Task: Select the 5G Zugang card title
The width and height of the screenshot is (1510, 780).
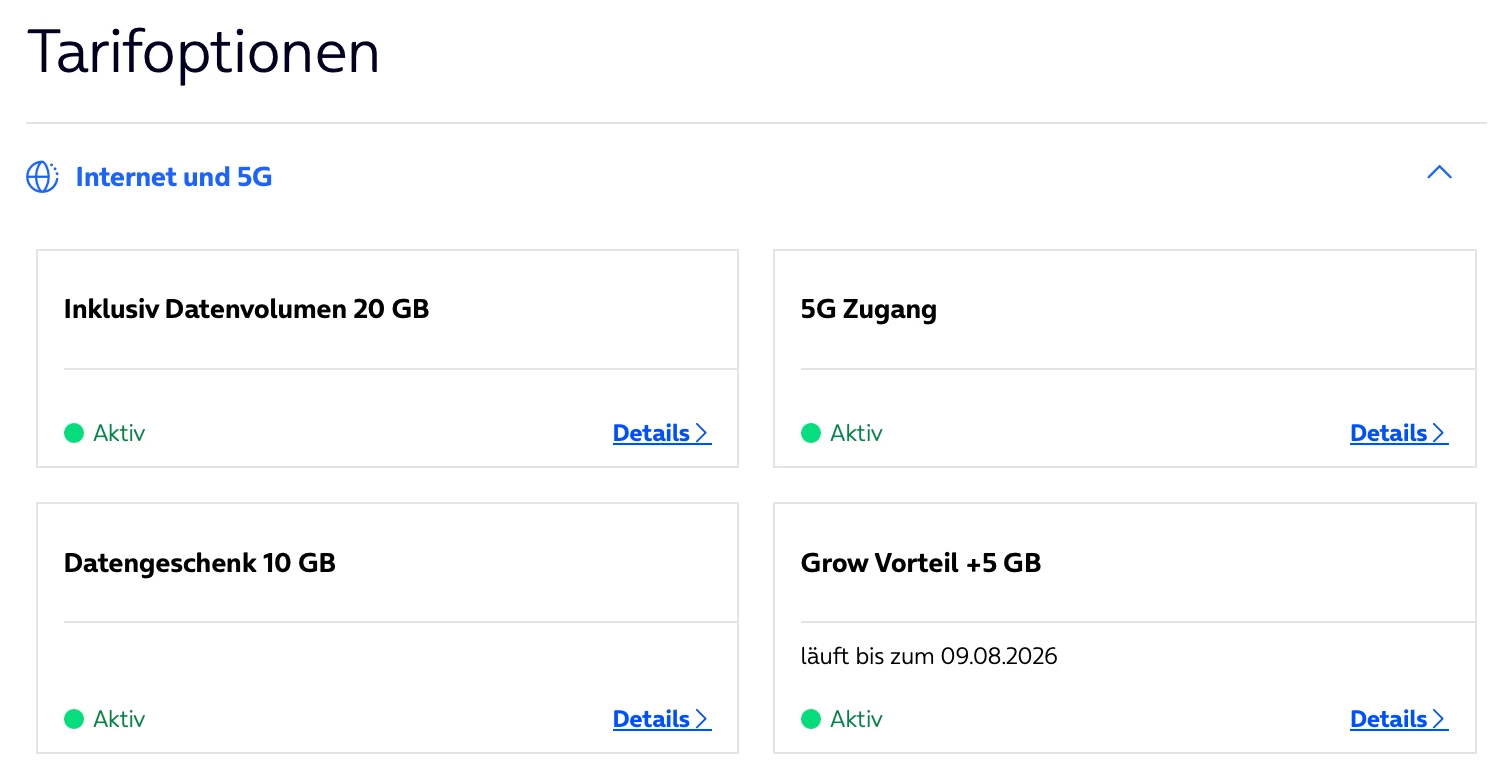Action: [x=868, y=309]
